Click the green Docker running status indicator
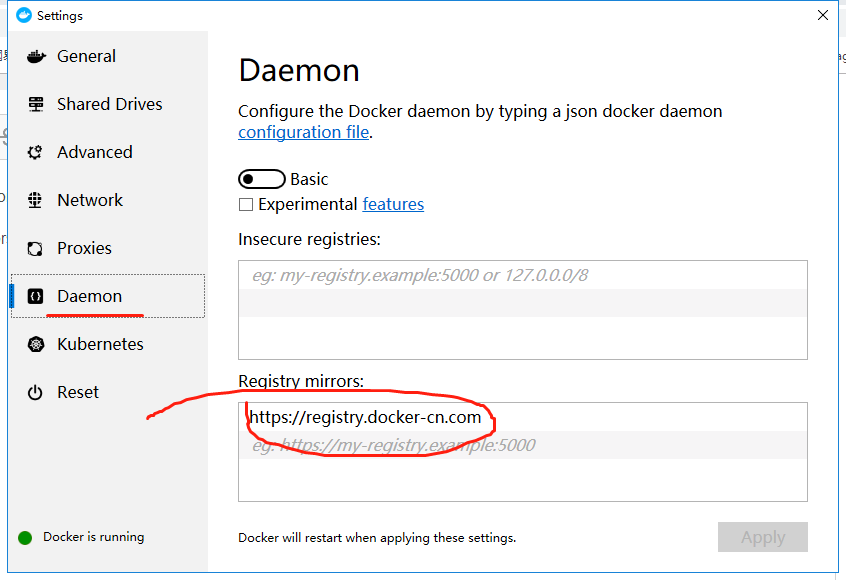 [x=25, y=537]
